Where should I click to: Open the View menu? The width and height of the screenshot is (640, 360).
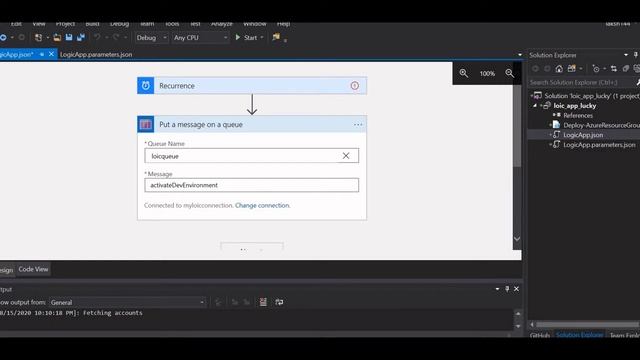[x=39, y=24]
